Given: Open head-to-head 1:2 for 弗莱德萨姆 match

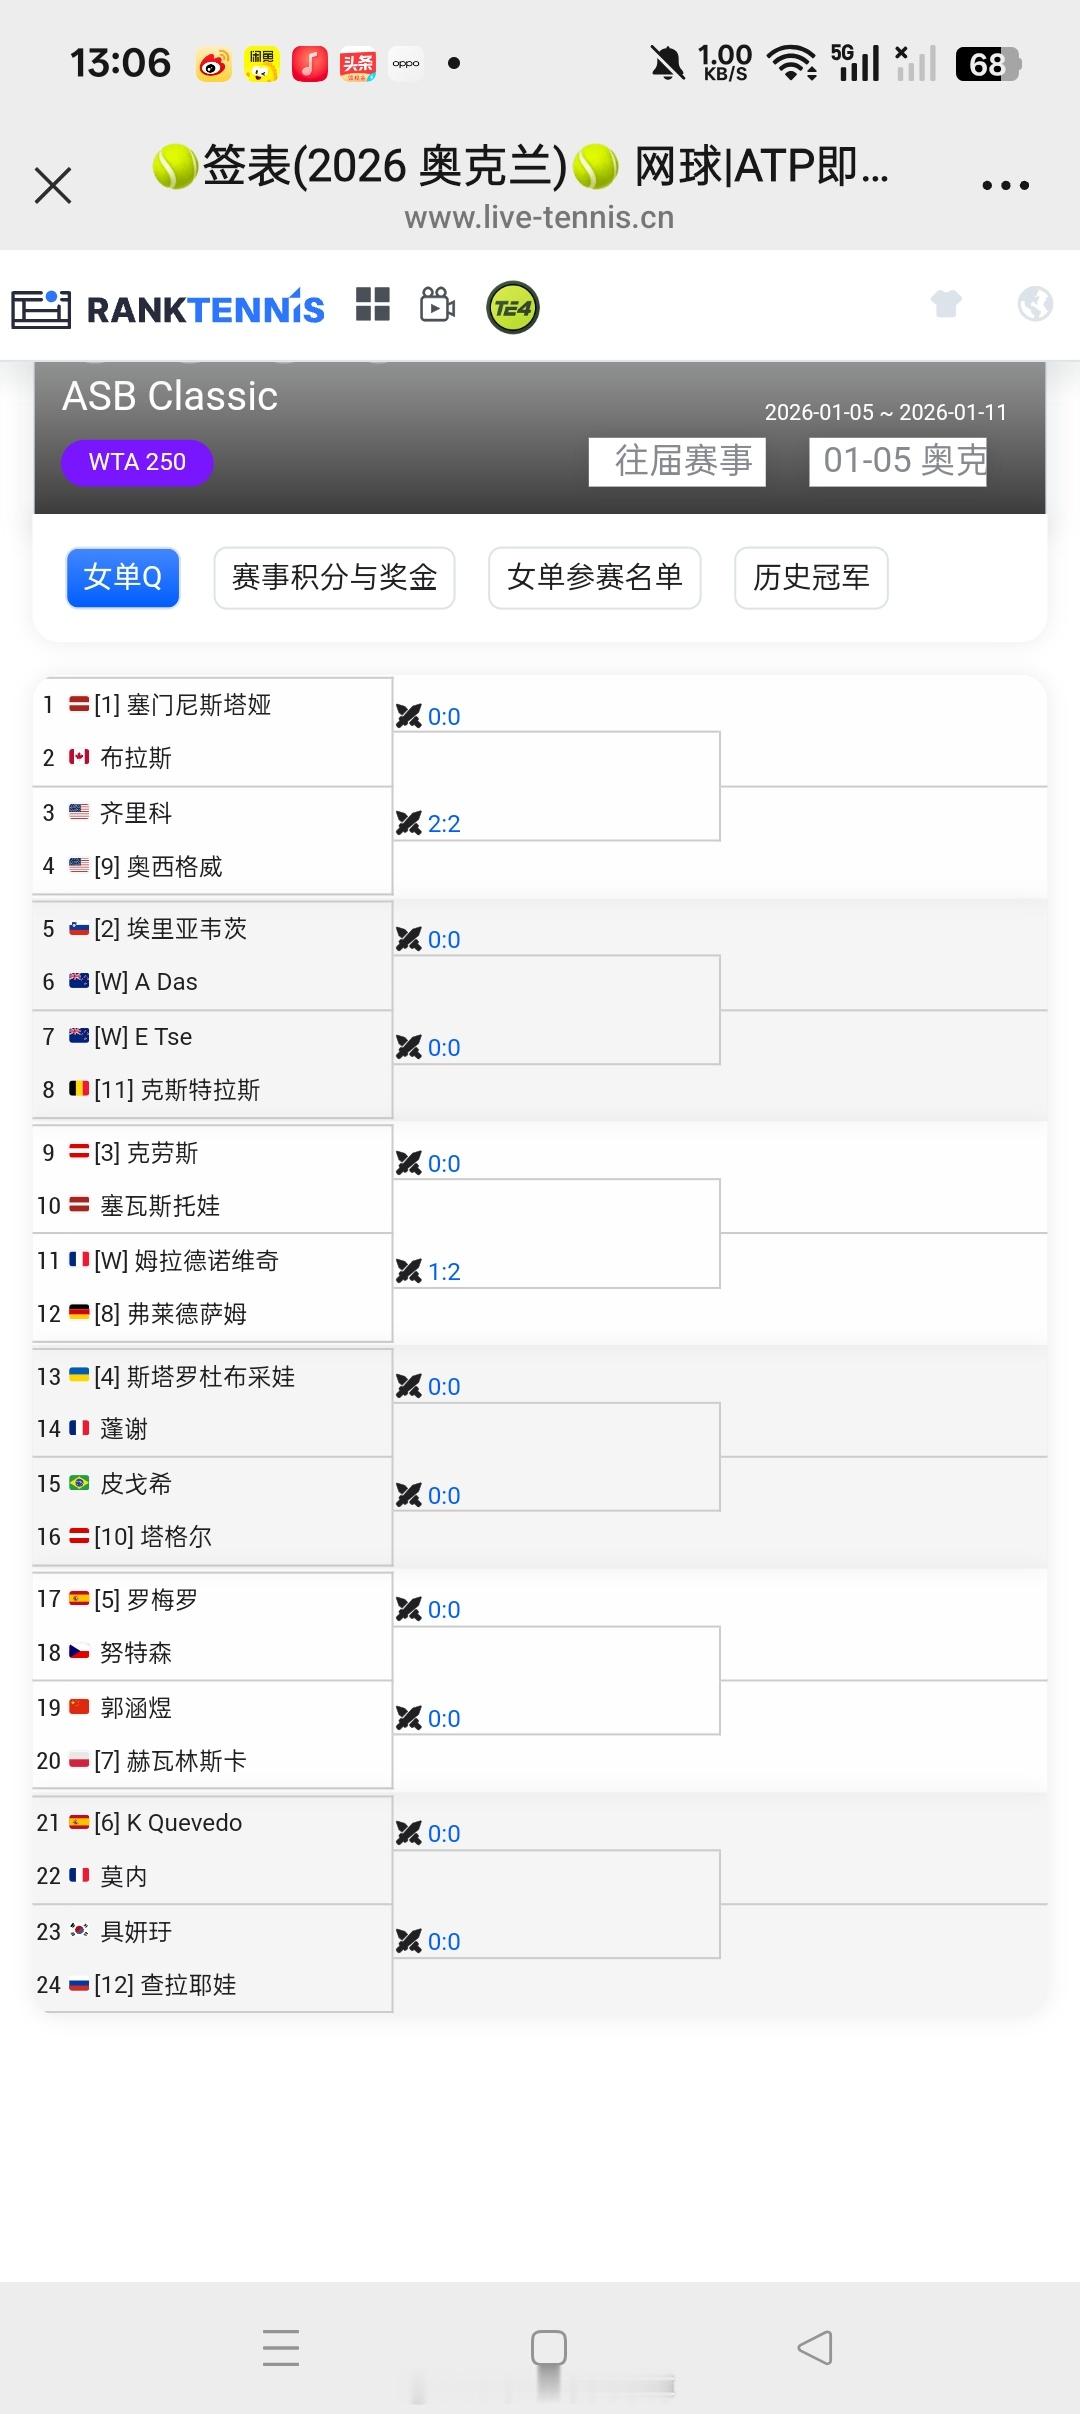Looking at the screenshot, I should coord(432,1272).
